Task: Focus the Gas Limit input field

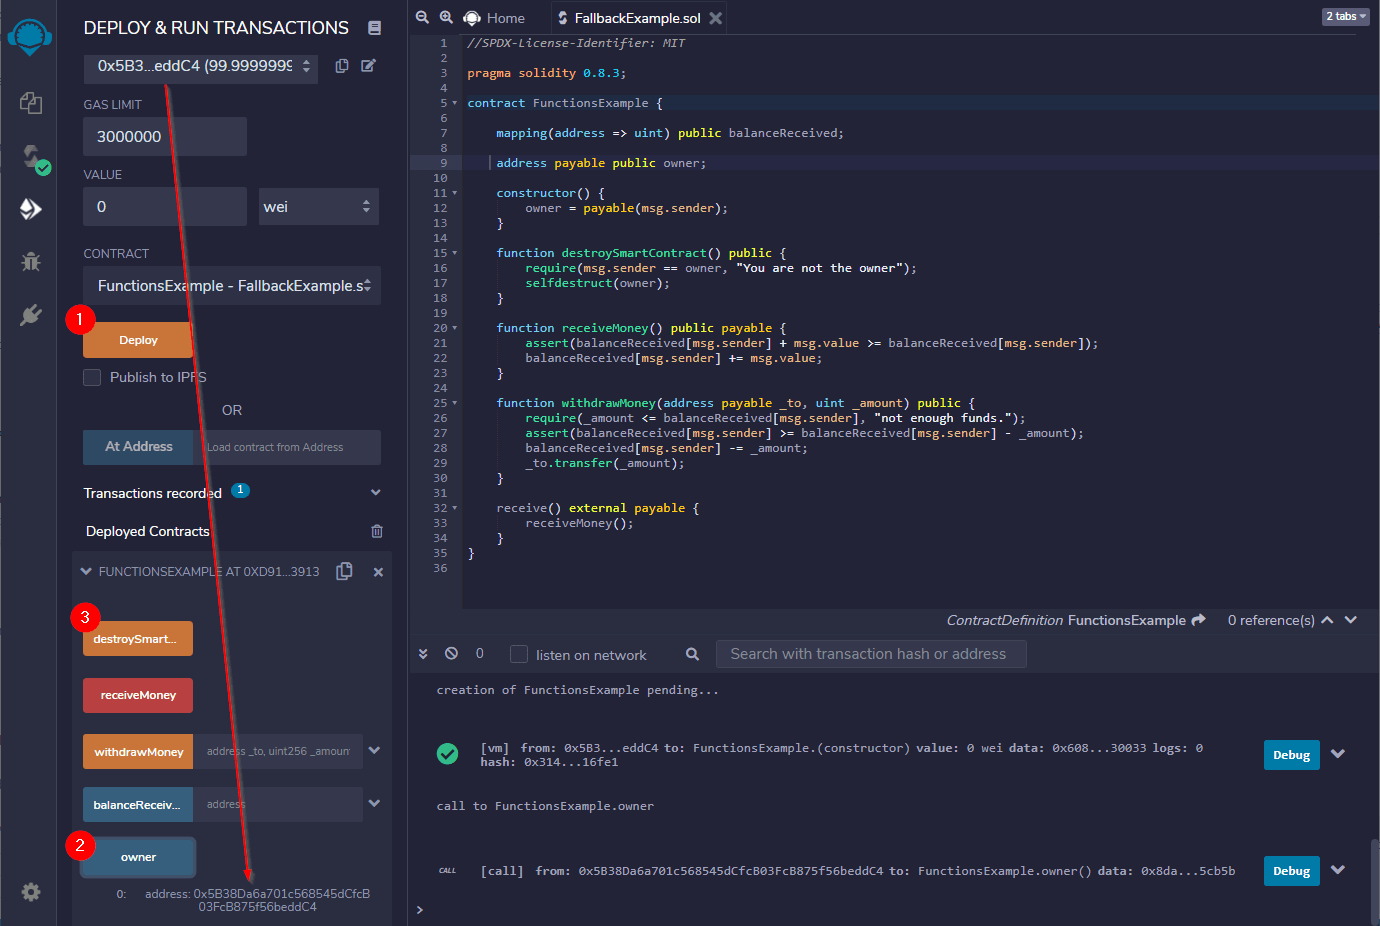Action: [165, 137]
